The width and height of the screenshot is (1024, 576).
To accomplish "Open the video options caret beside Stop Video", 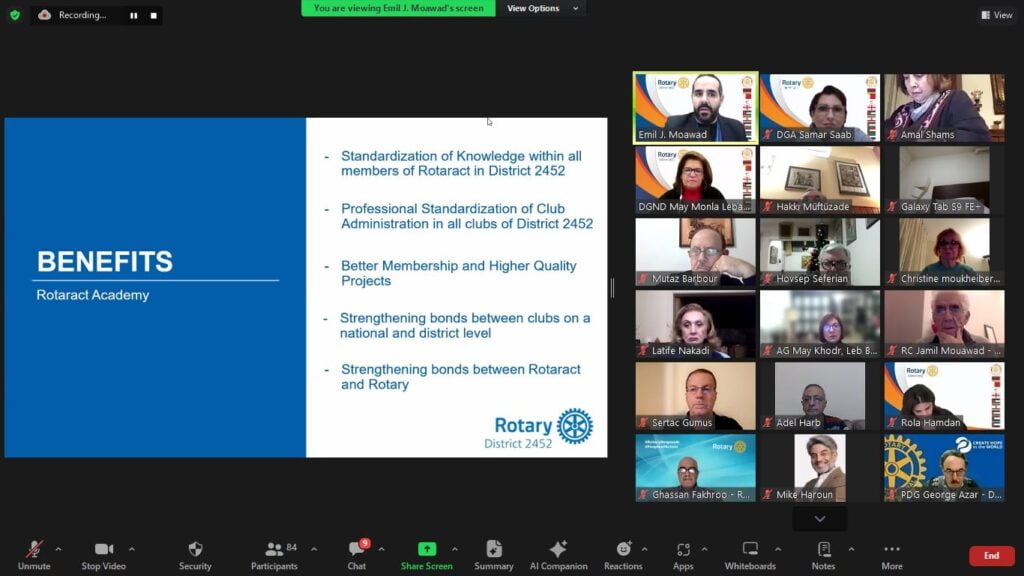I will coord(132,549).
